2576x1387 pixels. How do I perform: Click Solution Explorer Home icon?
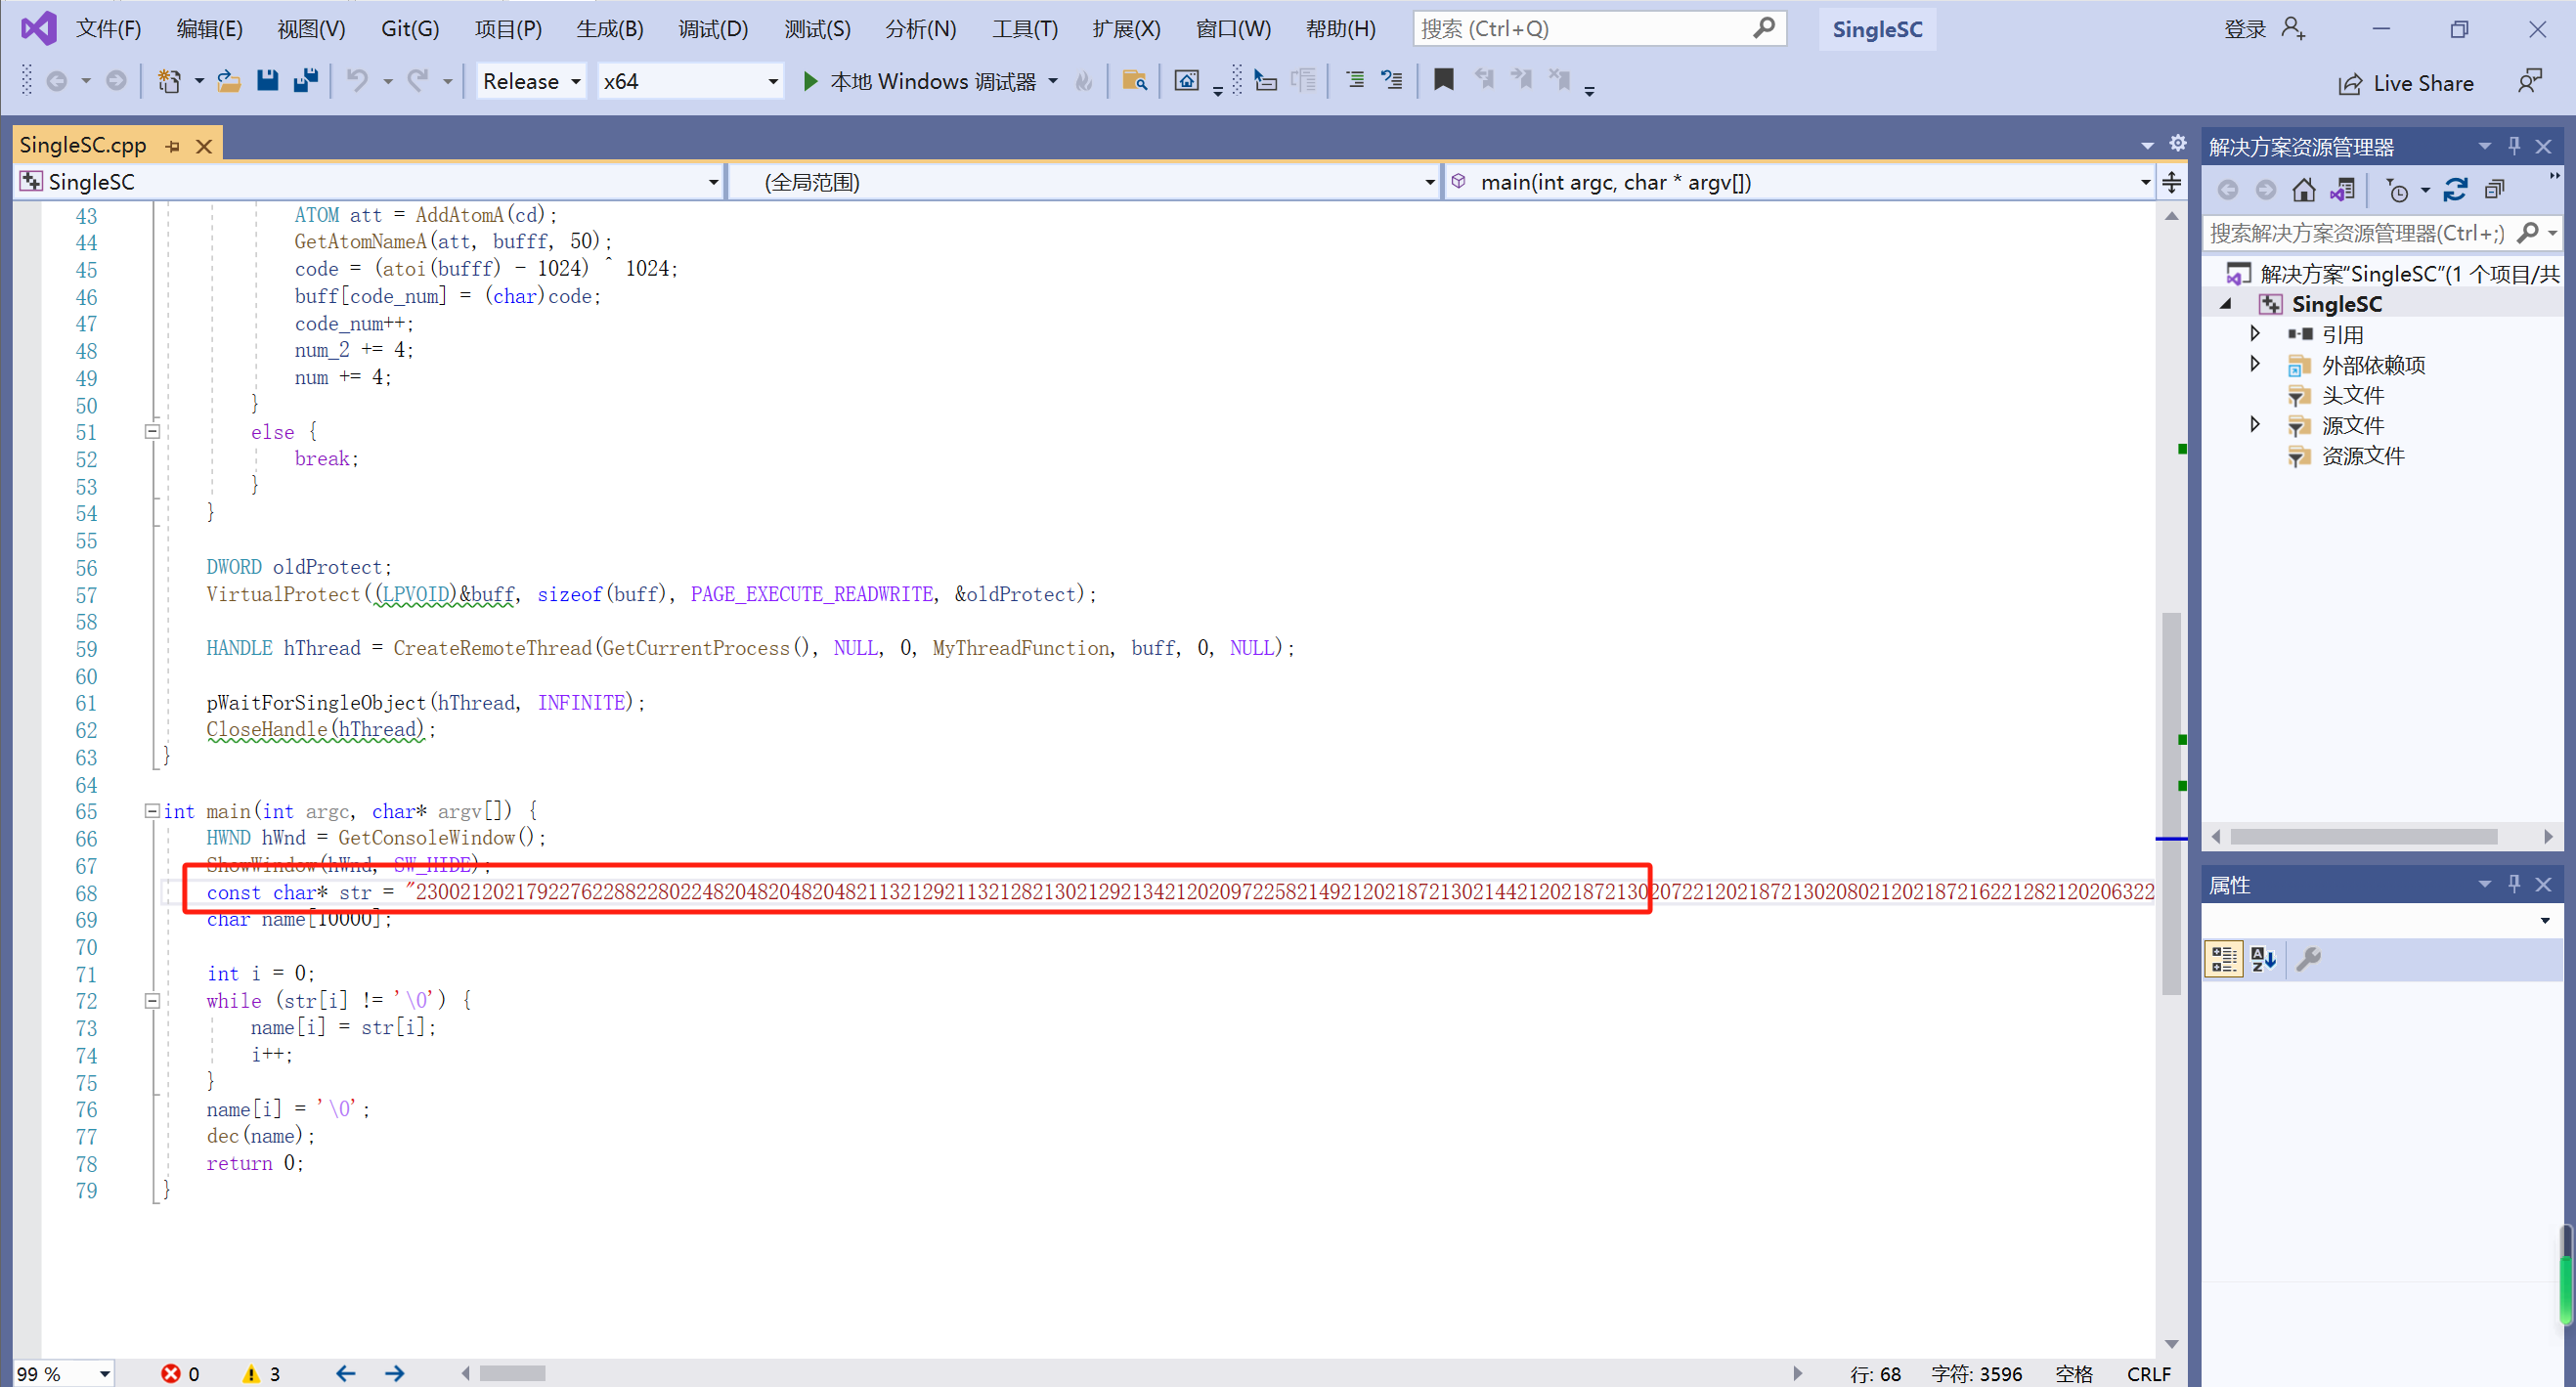[2303, 189]
